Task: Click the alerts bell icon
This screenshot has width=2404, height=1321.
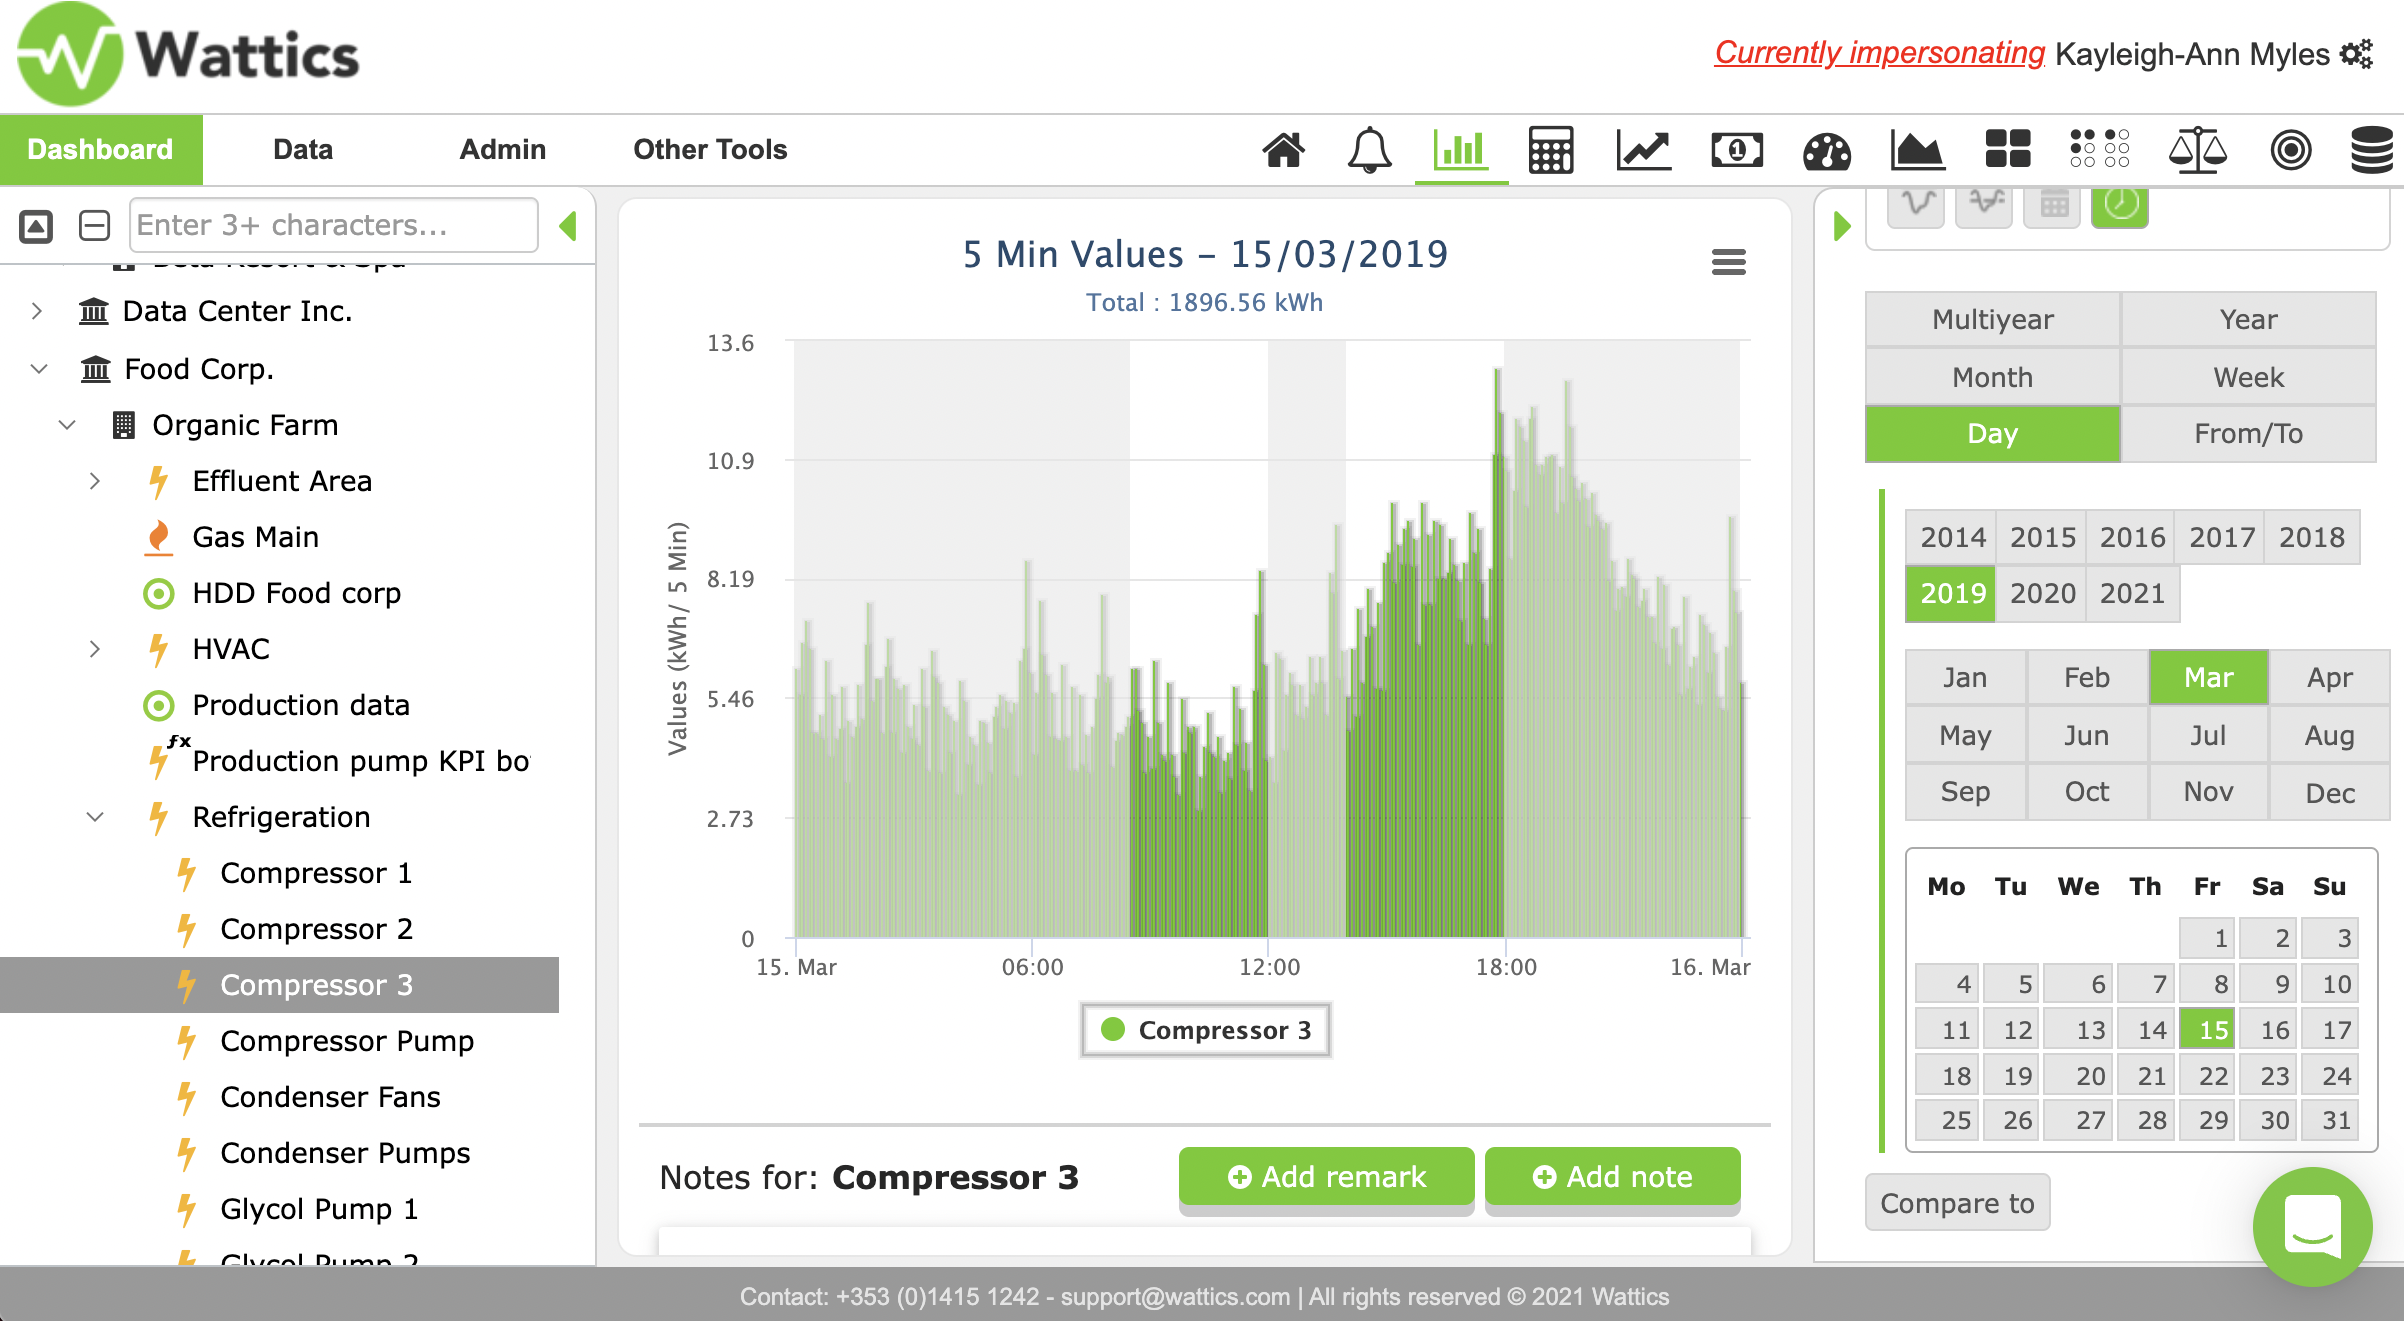Action: point(1369,151)
